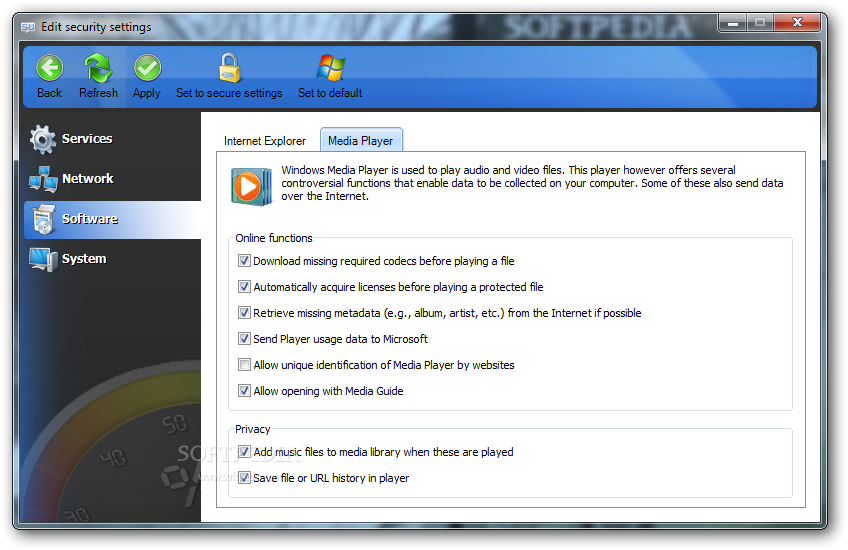Viewport: 848px width, 550px height.
Task: Select the Software category
Action: point(112,220)
